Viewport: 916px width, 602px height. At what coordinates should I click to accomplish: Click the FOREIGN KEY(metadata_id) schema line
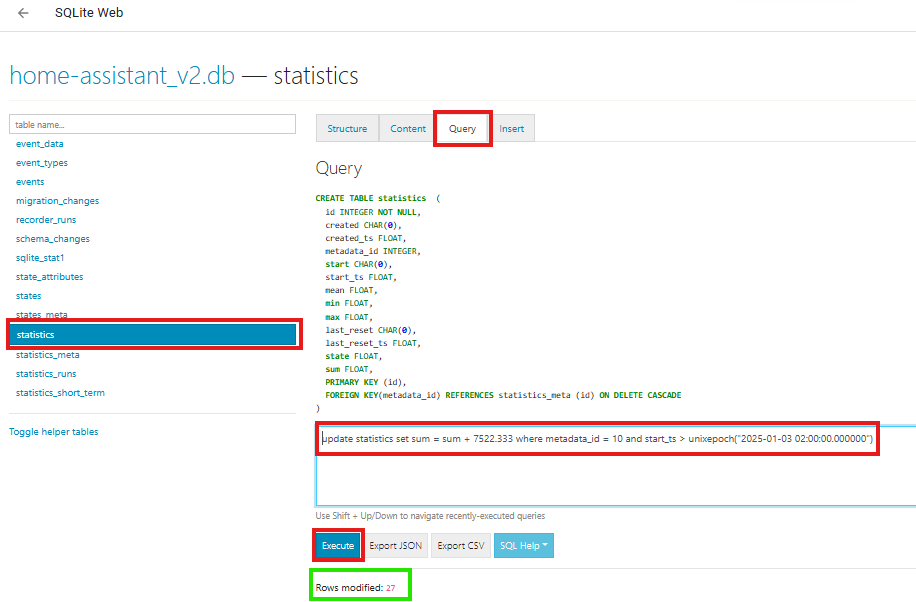pyautogui.click(x=503, y=396)
